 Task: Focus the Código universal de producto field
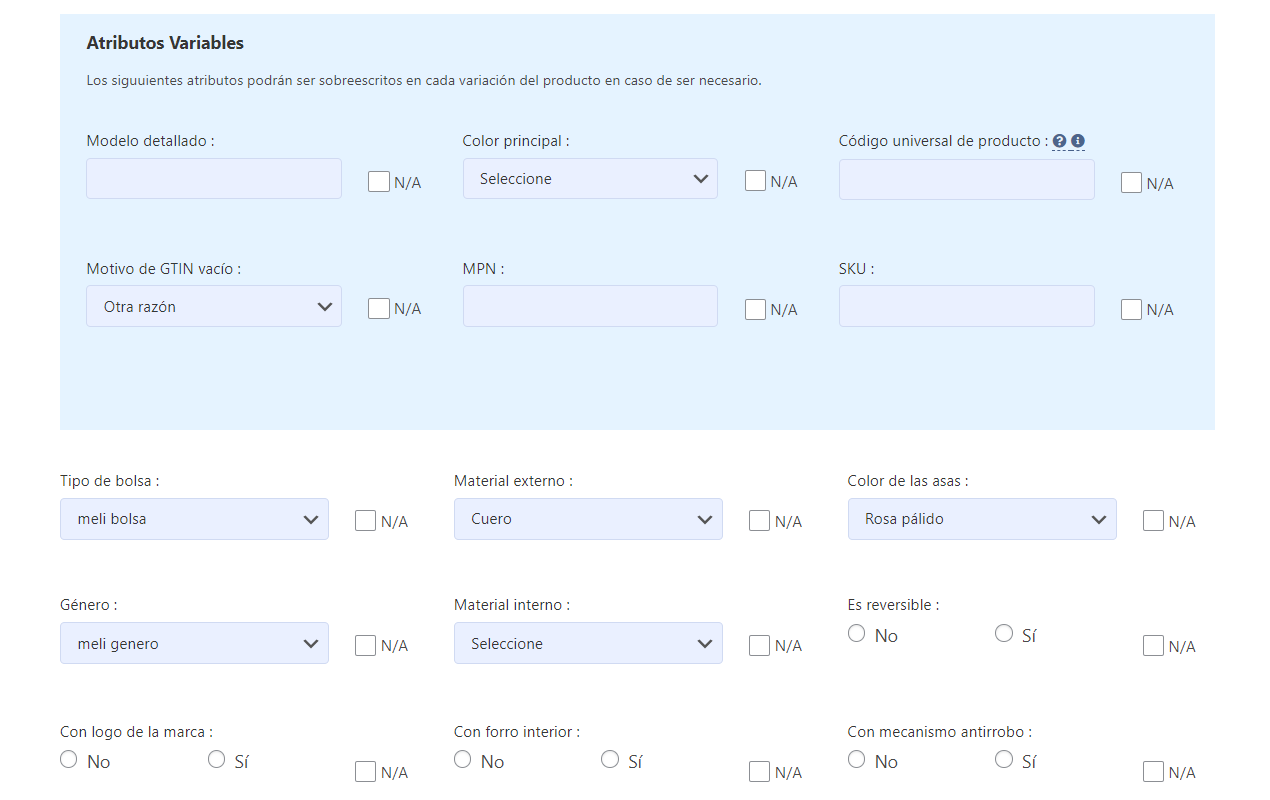[966, 180]
